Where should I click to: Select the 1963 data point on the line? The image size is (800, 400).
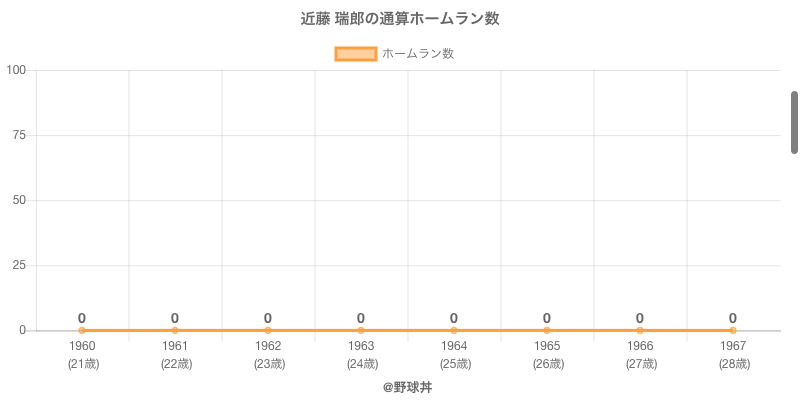(361, 330)
